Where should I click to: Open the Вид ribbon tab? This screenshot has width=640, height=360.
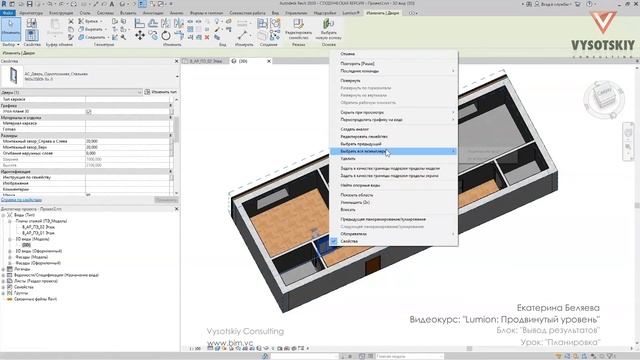[276, 13]
